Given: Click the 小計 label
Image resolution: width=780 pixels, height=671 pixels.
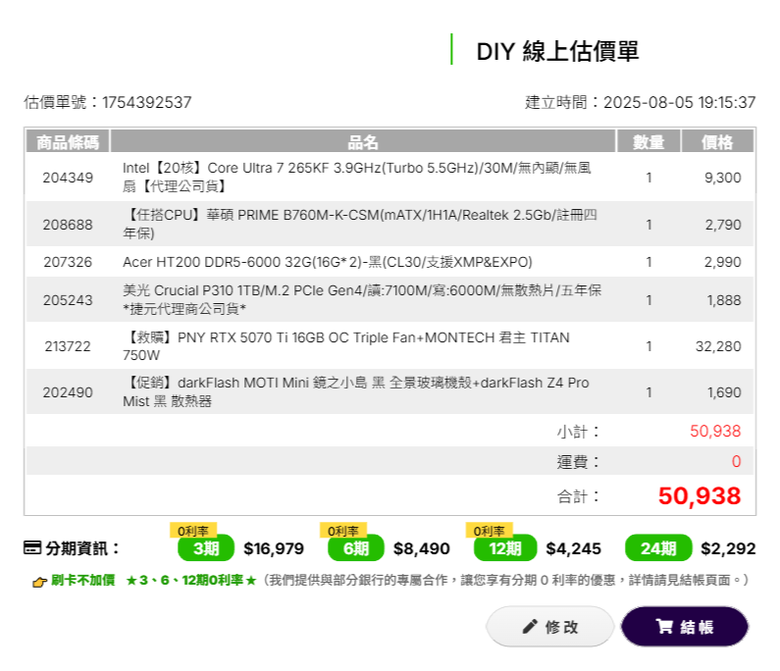Looking at the screenshot, I should click(x=578, y=431).
